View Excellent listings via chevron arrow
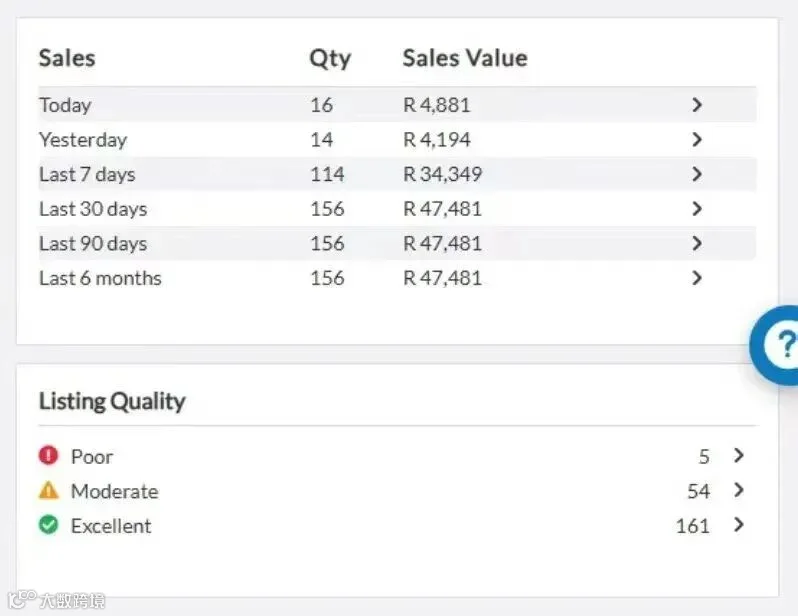 [739, 524]
